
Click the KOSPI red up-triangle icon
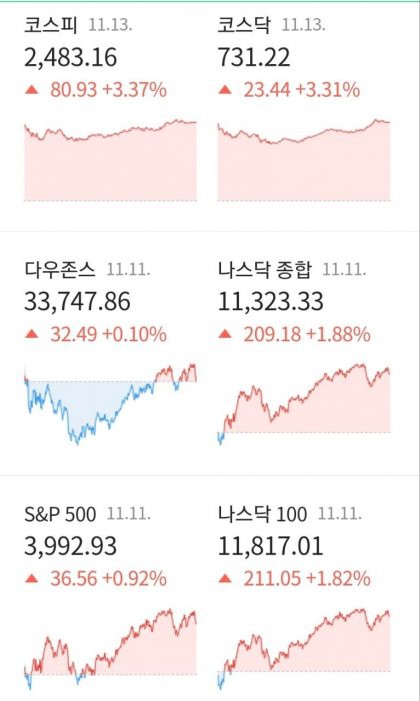[32, 90]
